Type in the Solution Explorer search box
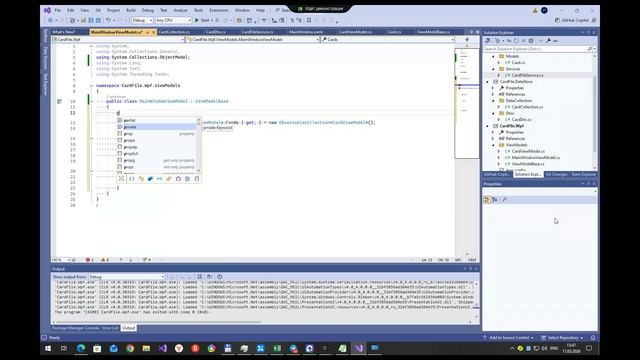This screenshot has height=360, width=640. pyautogui.click(x=536, y=49)
